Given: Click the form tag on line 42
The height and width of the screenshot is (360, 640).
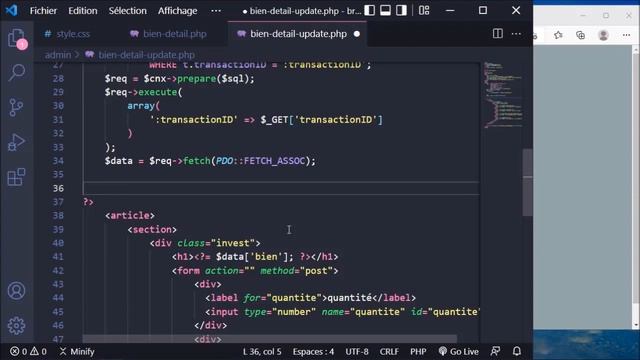Looking at the screenshot, I should tap(189, 271).
